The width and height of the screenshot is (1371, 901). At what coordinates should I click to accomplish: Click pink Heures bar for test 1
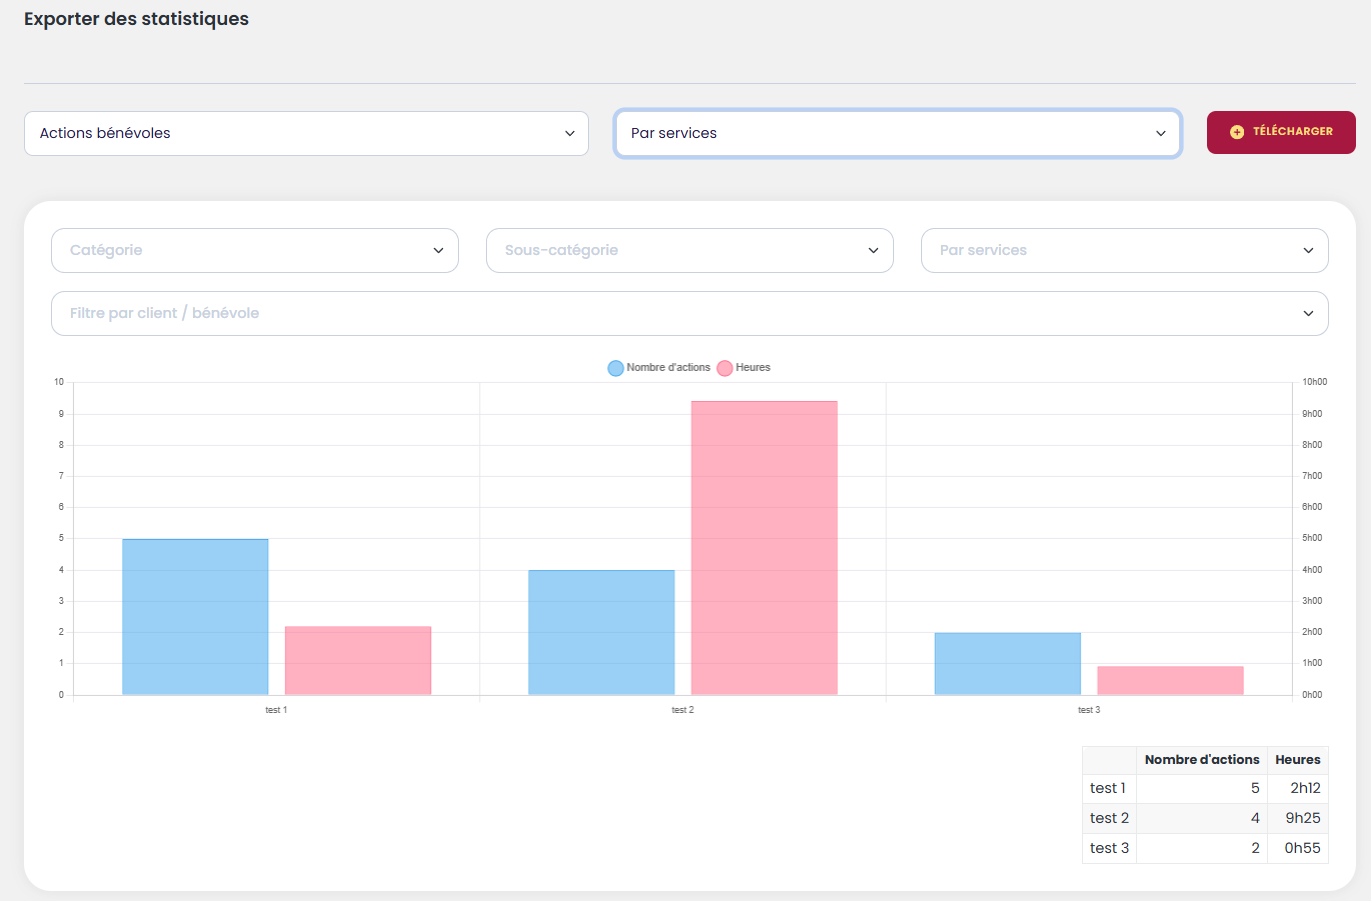click(358, 660)
